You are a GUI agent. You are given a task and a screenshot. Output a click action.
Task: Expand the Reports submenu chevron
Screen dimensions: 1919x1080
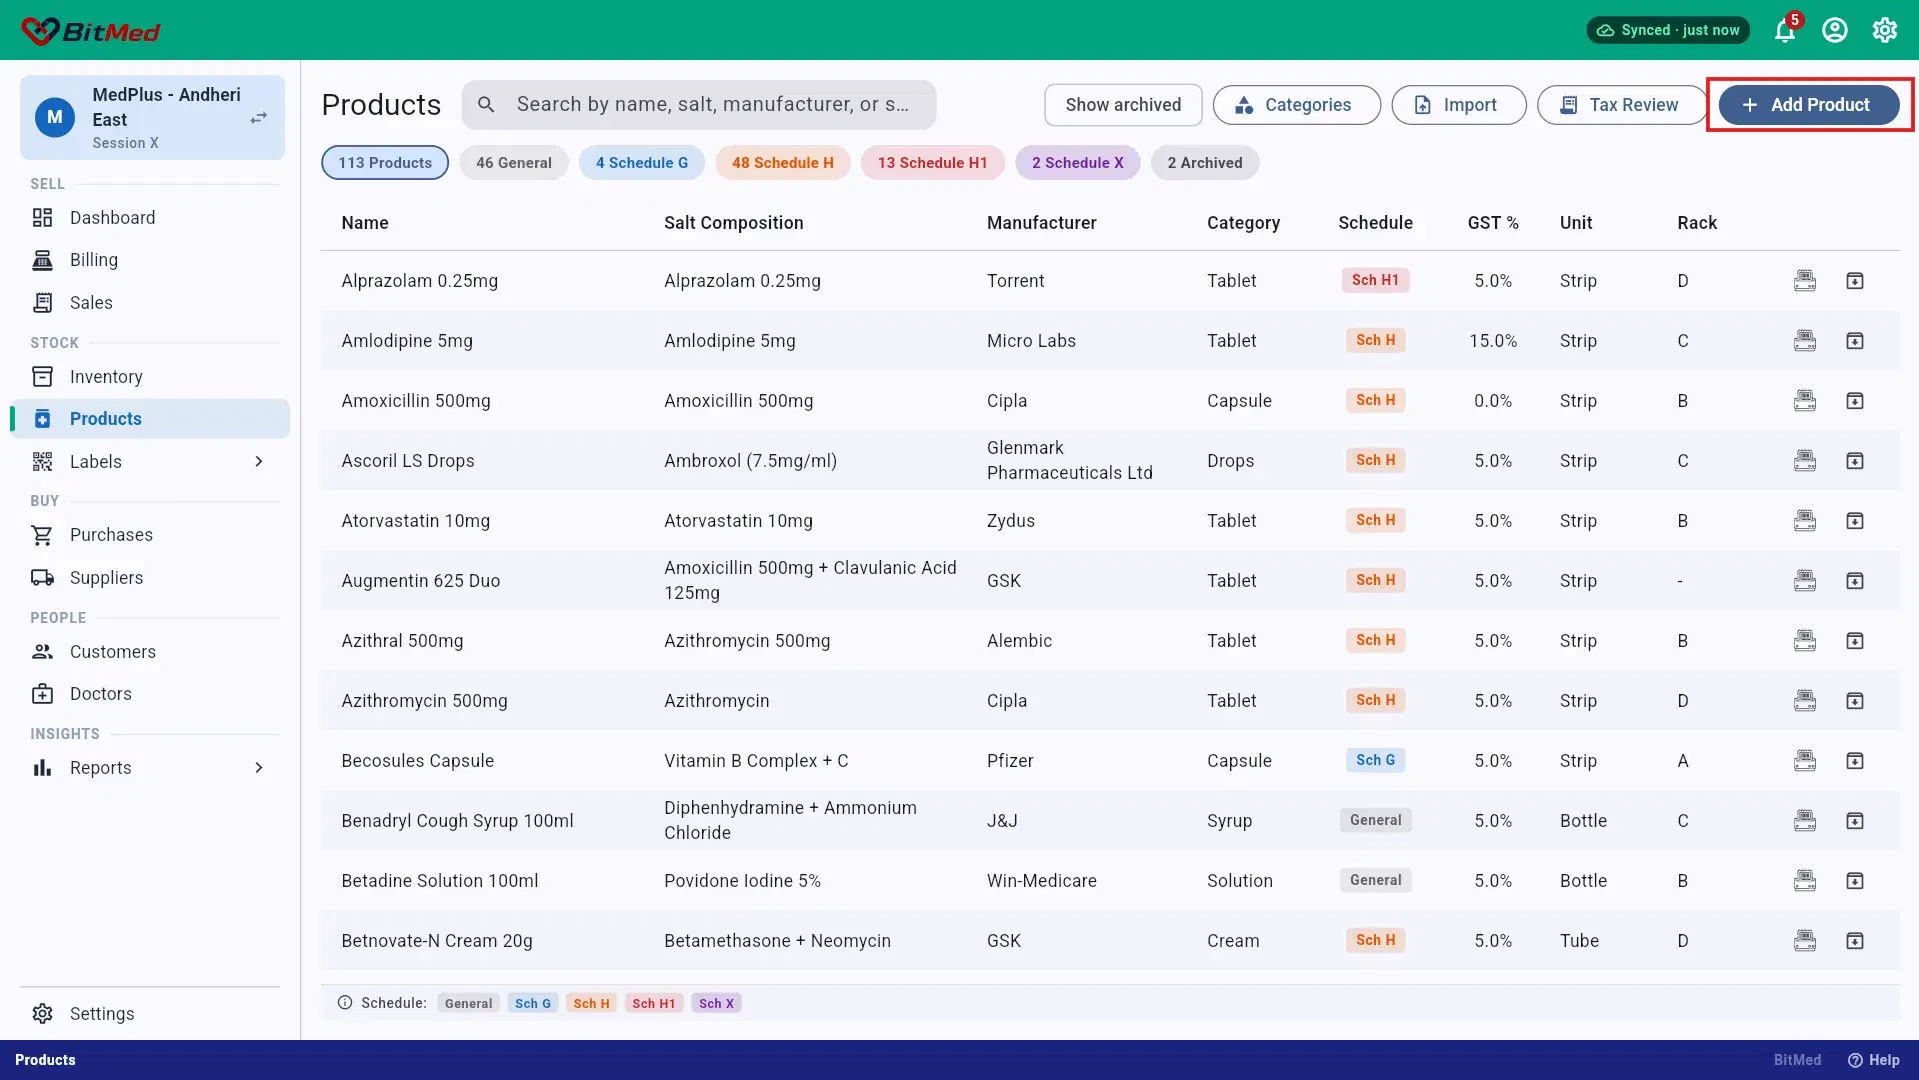pyautogui.click(x=259, y=768)
